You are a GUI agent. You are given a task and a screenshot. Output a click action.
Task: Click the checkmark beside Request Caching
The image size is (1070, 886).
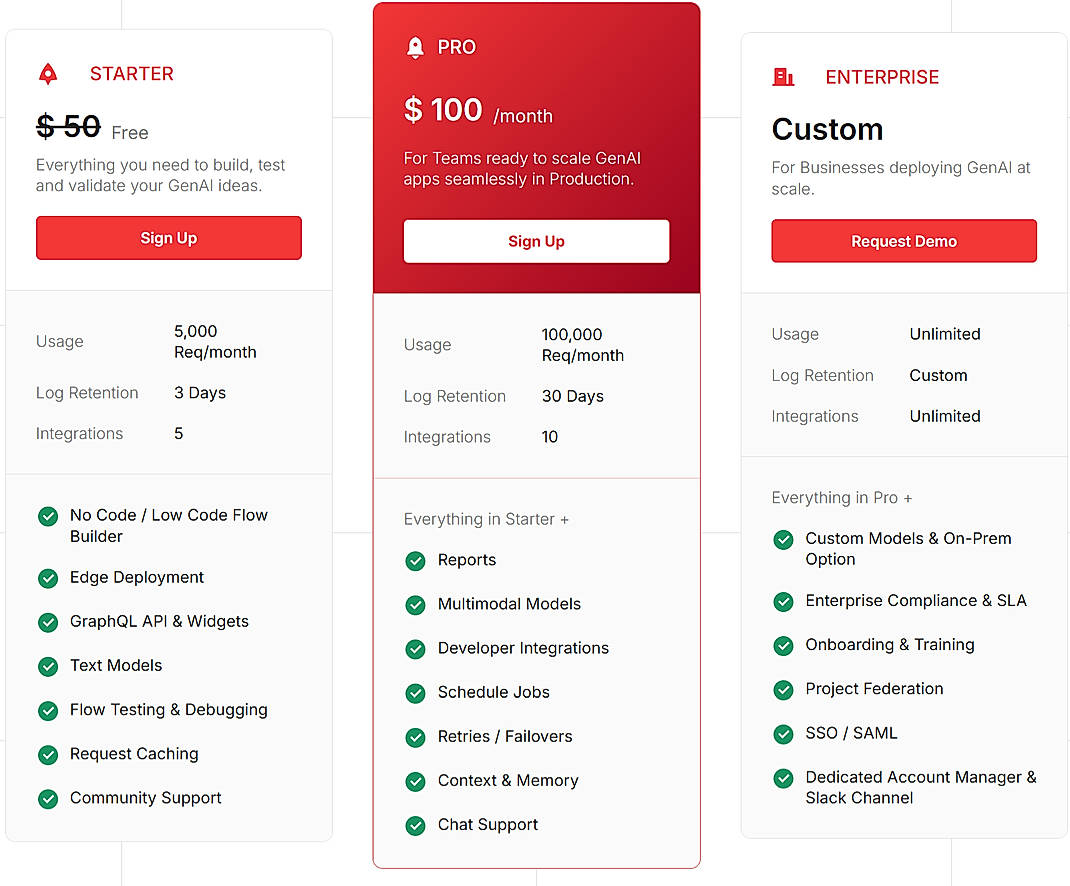(x=48, y=754)
